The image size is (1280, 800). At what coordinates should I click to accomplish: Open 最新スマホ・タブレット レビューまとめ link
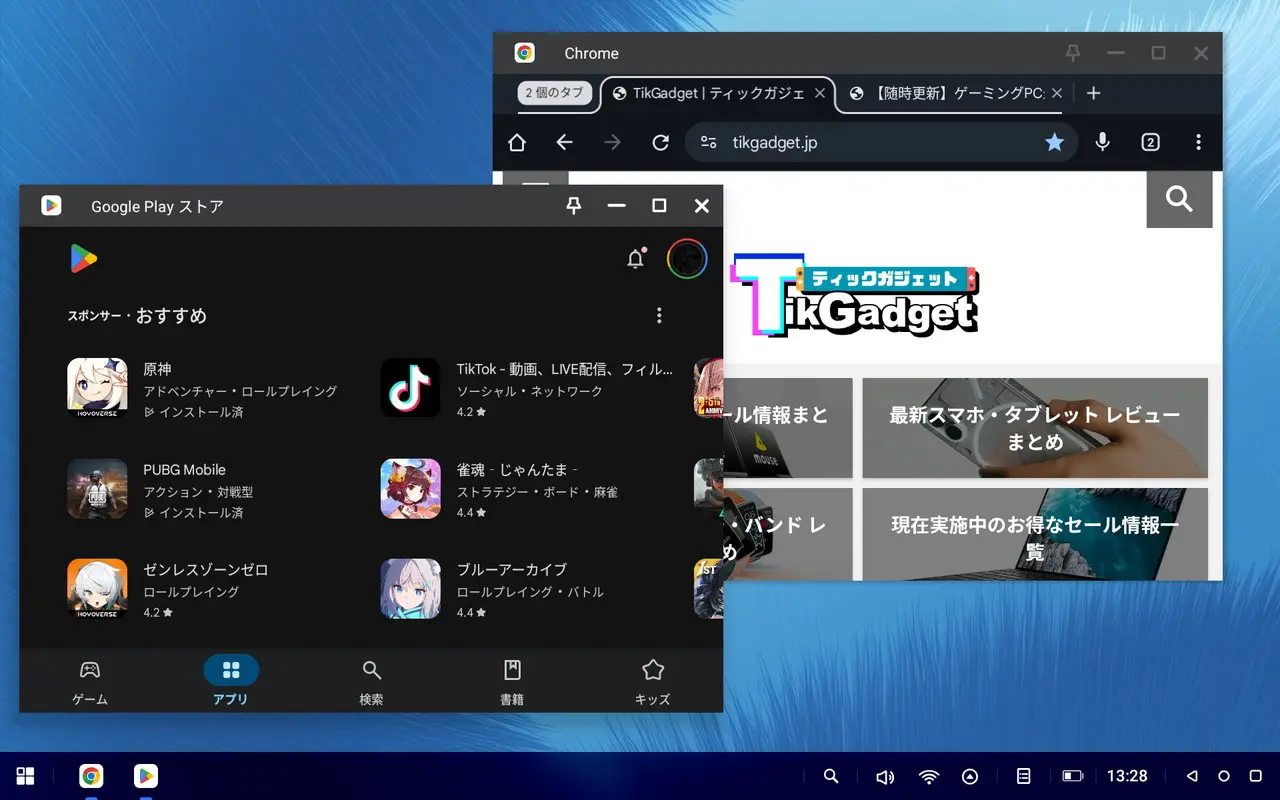(1035, 428)
